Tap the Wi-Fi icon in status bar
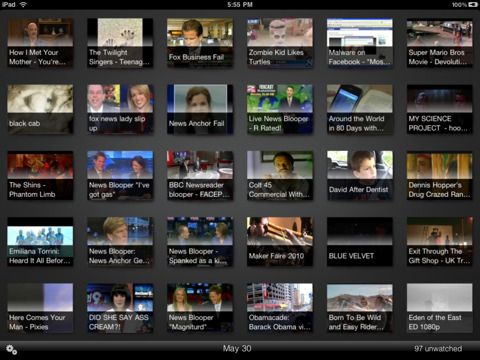This screenshot has height=360, width=480. (x=23, y=4)
